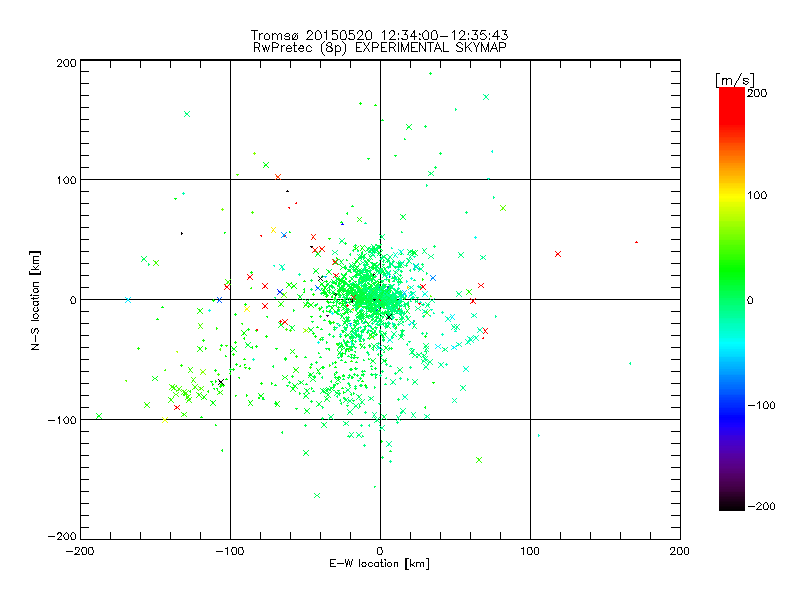Click the N-S axis tick label '200'

66,63
